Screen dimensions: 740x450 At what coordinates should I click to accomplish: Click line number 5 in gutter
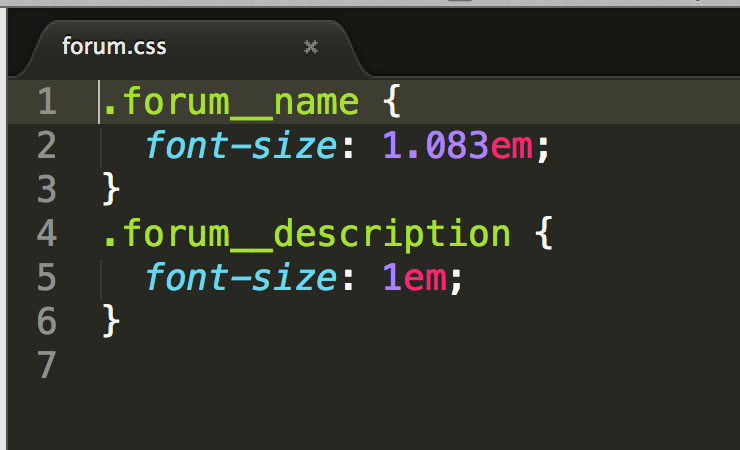pyautogui.click(x=47, y=277)
